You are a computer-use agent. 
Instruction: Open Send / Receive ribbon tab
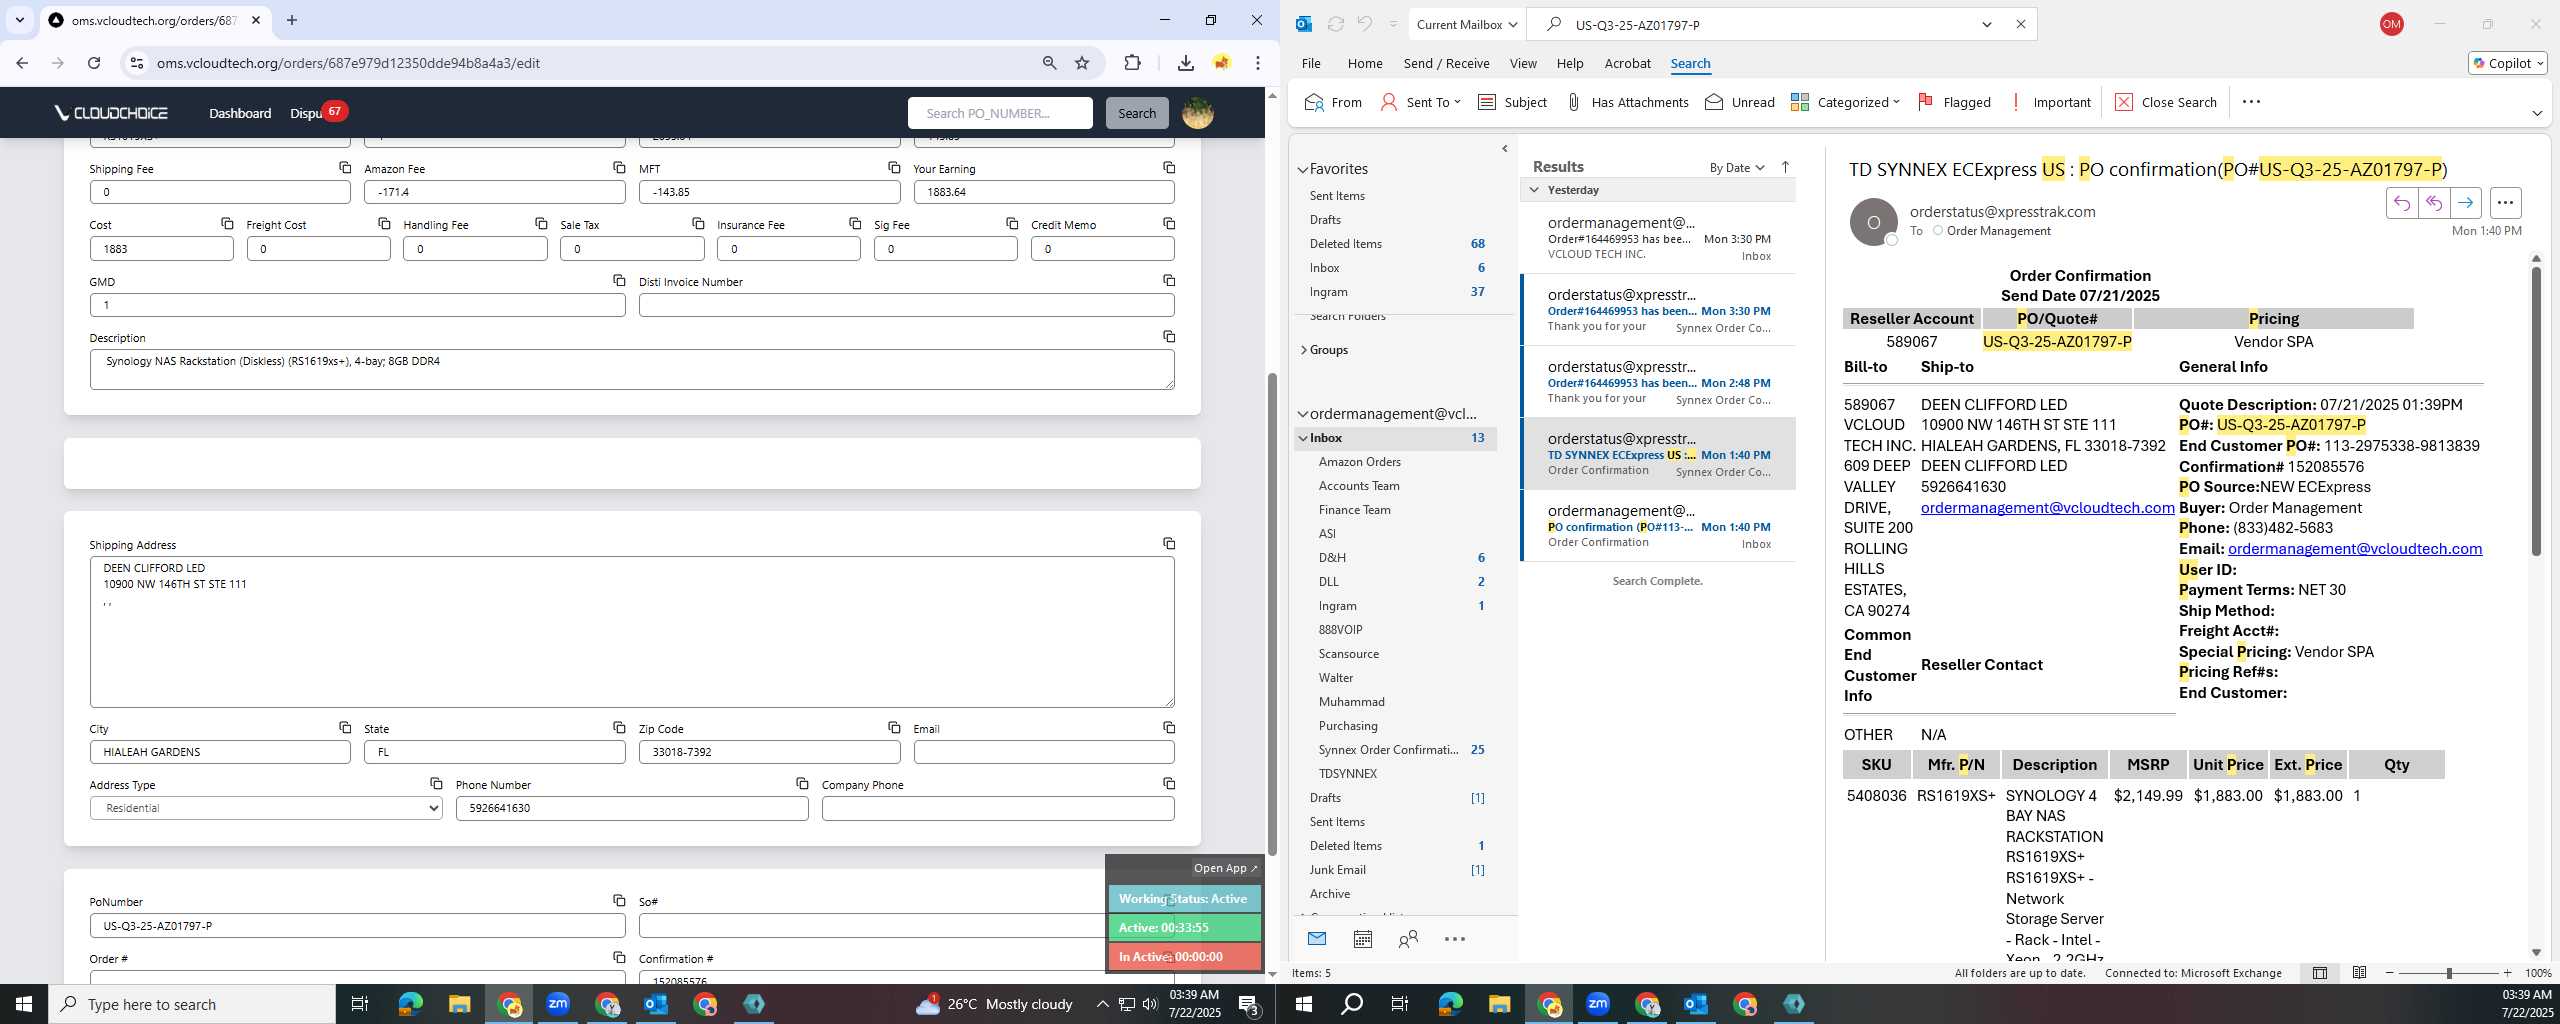1446,63
